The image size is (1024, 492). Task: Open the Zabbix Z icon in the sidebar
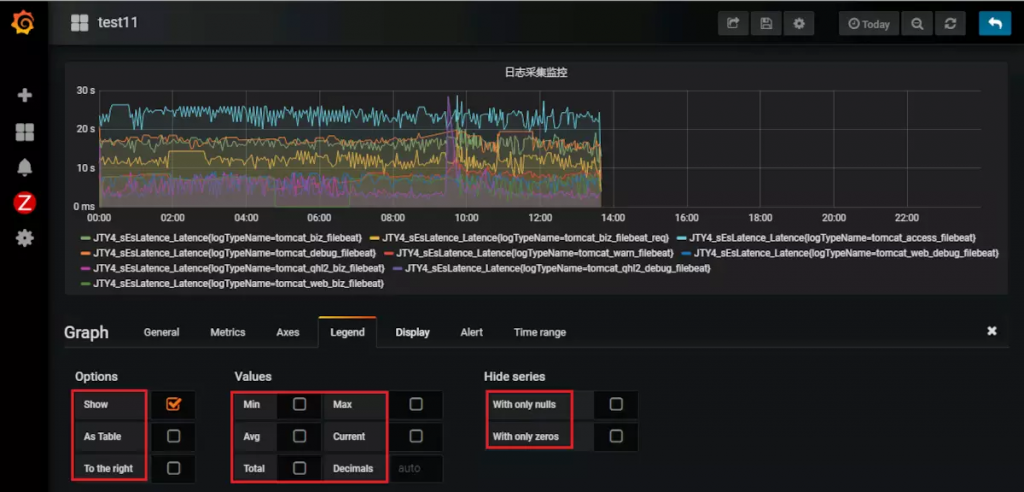24,203
